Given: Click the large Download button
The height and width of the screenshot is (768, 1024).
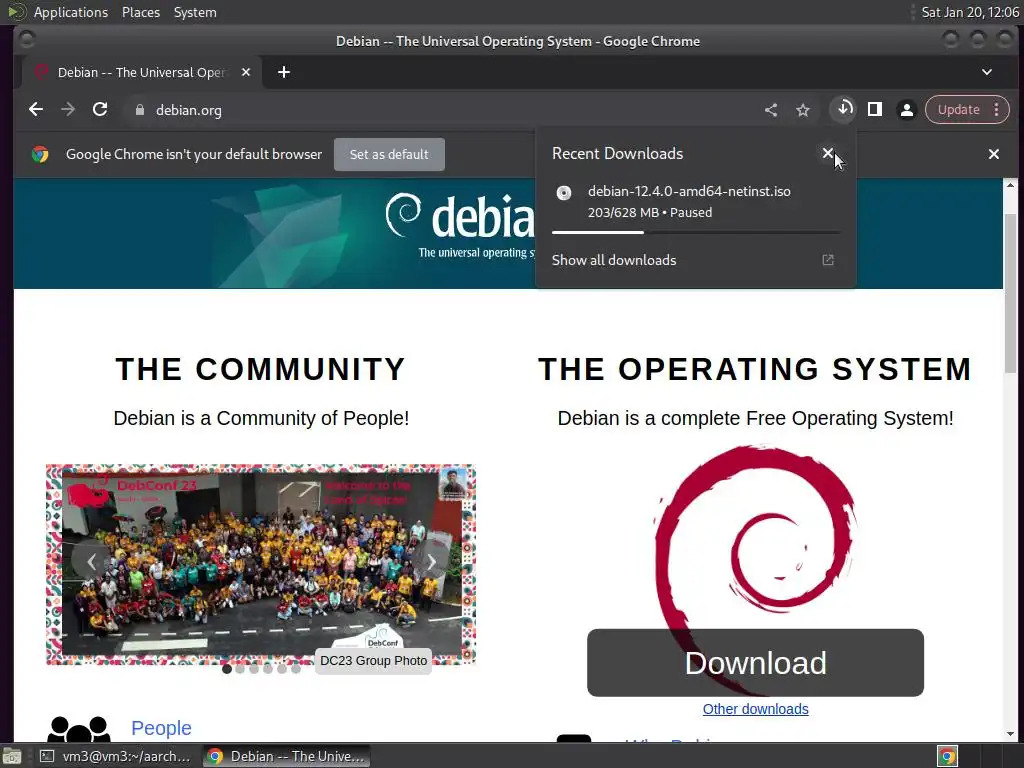Looking at the screenshot, I should [x=755, y=663].
